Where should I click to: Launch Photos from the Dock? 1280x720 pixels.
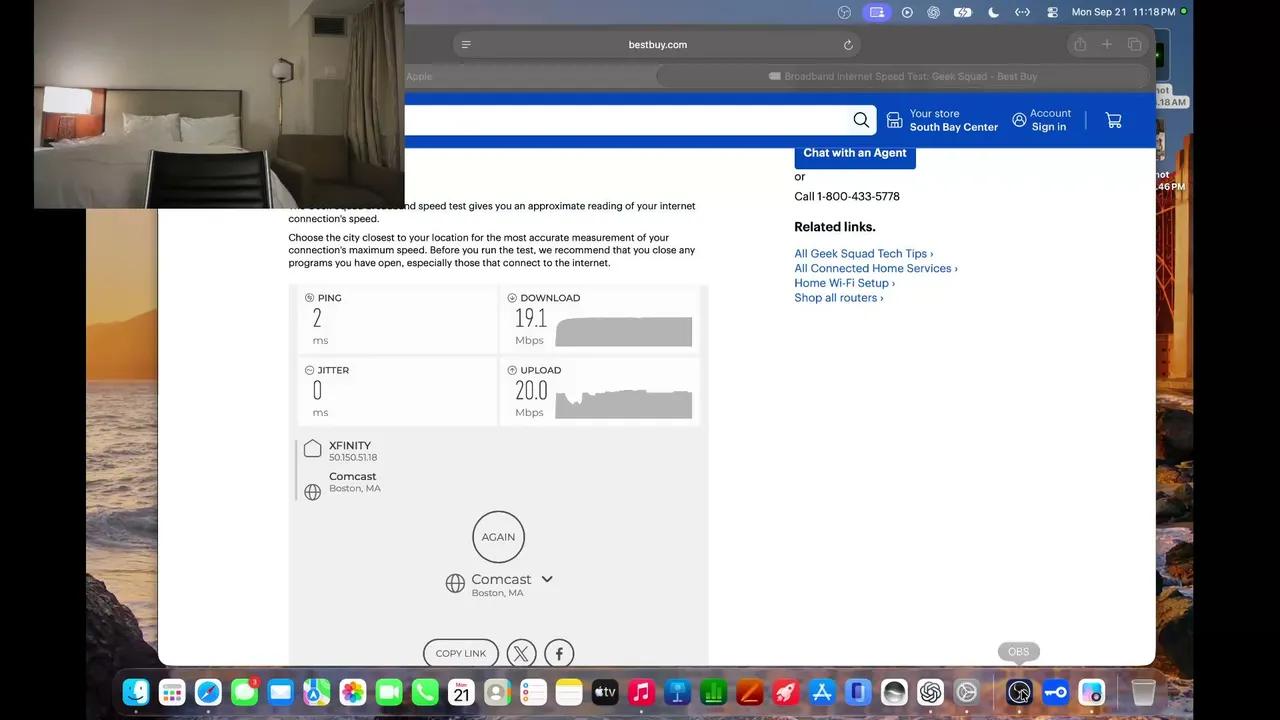(353, 692)
